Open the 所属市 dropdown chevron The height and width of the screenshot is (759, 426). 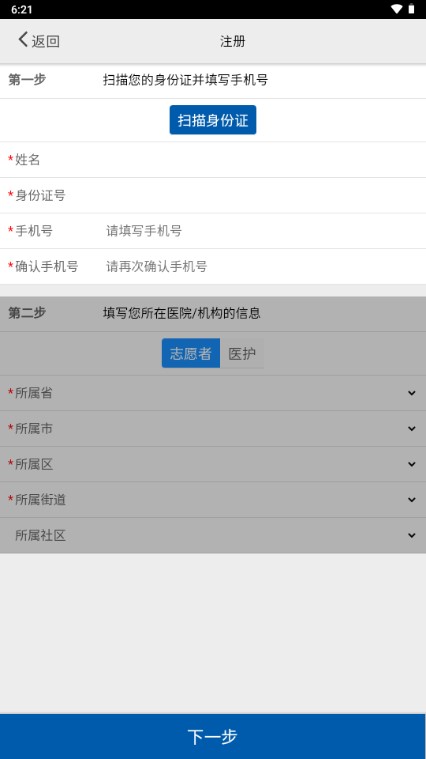(x=411, y=428)
